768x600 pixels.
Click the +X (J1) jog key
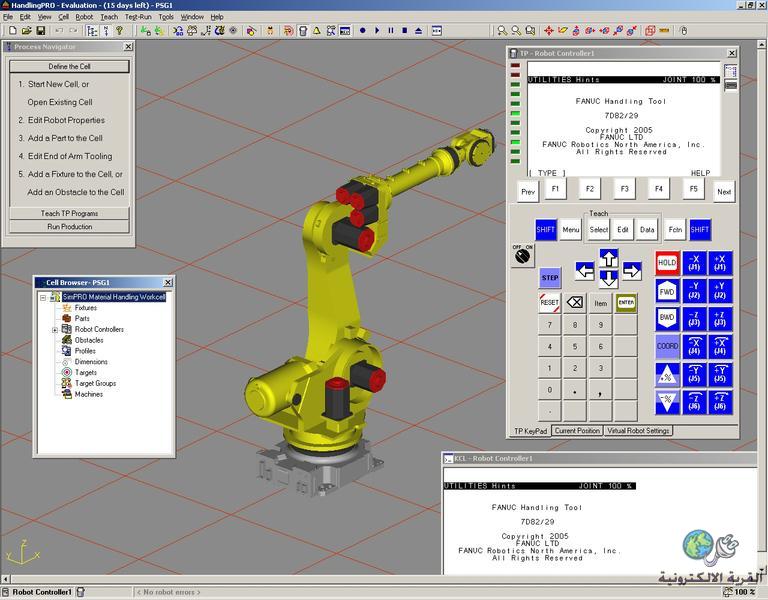click(720, 263)
